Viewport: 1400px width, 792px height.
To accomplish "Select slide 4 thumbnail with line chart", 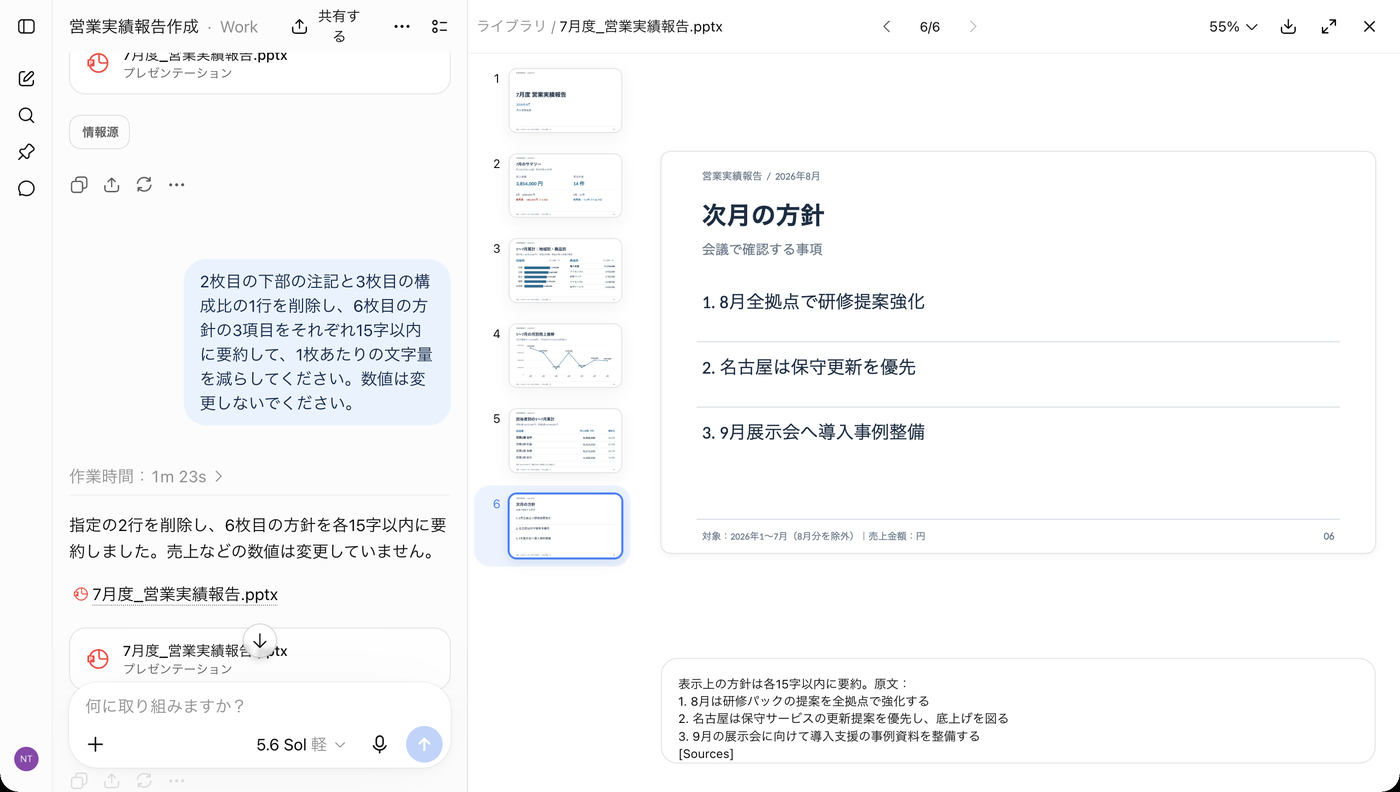I will 565,355.
